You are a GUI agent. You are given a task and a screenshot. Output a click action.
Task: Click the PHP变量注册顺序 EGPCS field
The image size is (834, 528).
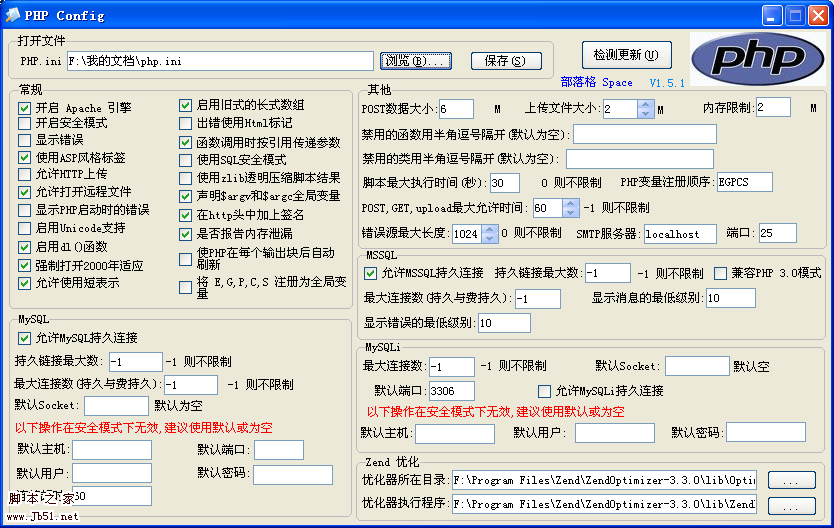745,182
